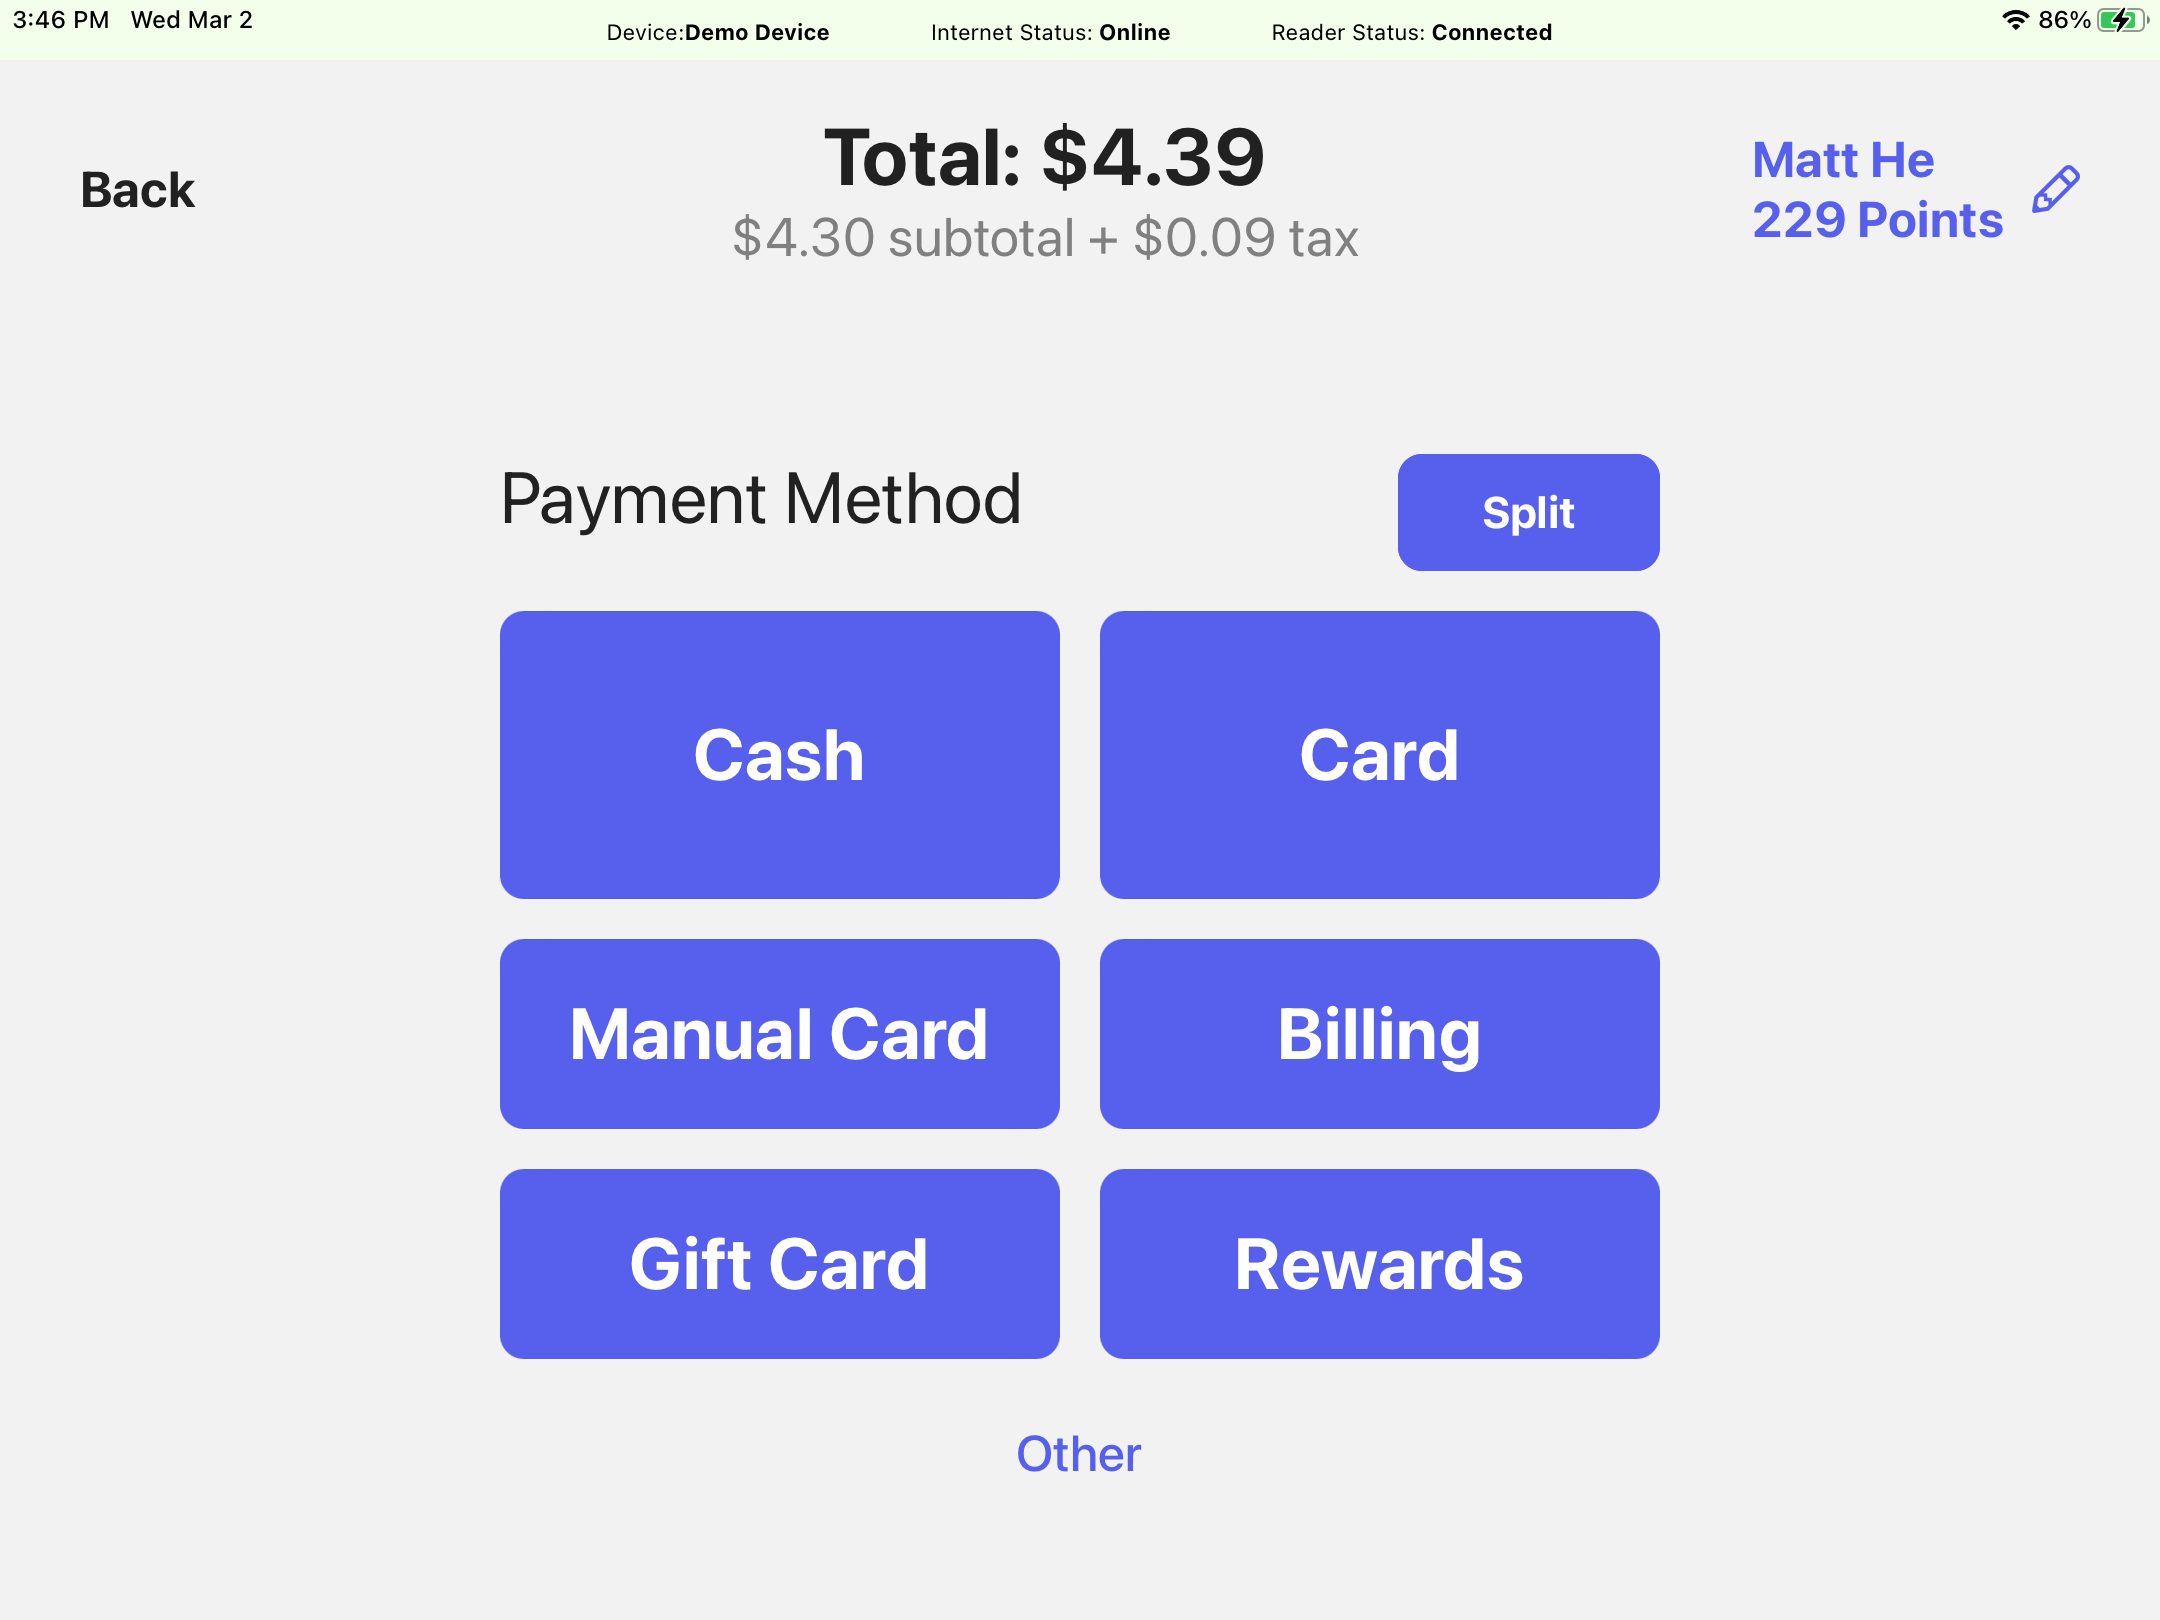
Task: Tap the Total $4.39 amount
Action: [x=1044, y=158]
